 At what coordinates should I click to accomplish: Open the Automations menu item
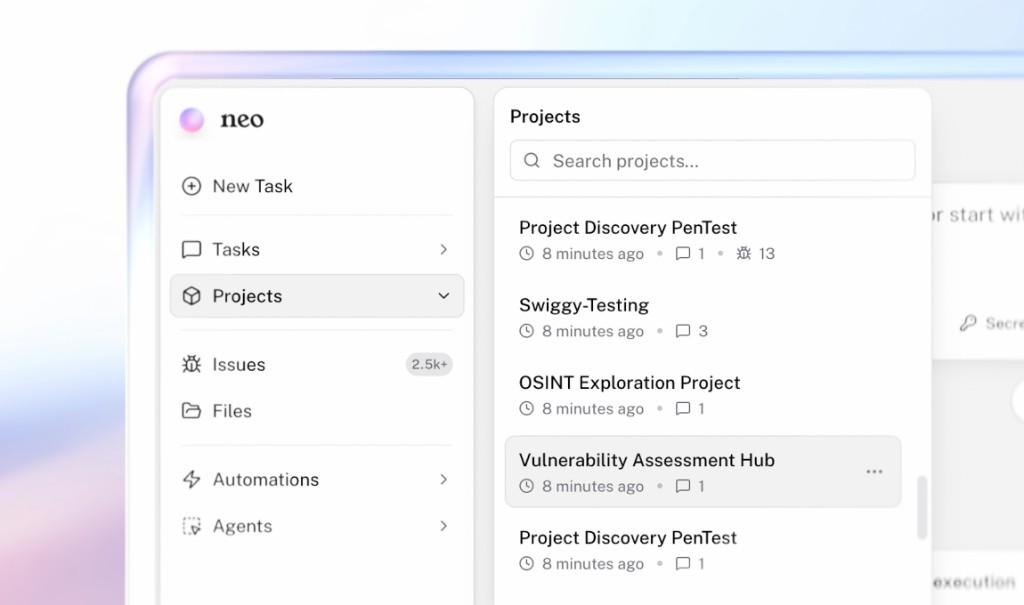(x=317, y=480)
